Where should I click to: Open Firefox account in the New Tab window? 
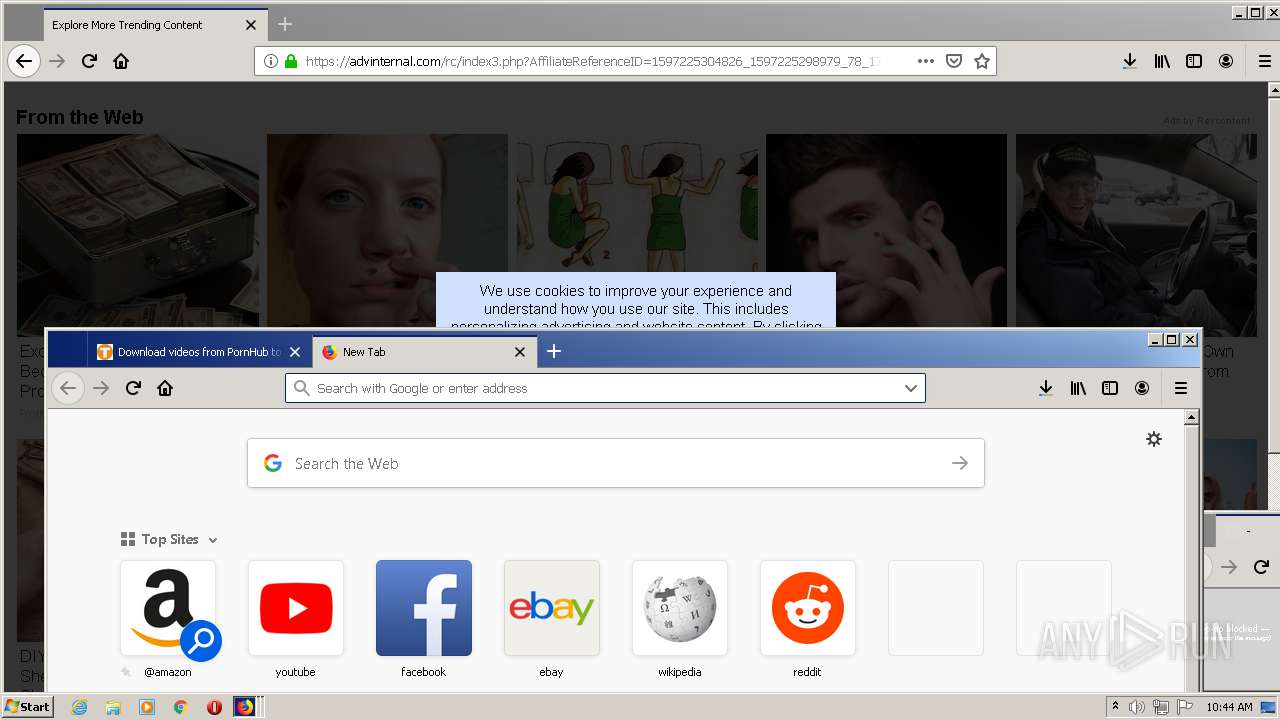[x=1142, y=388]
